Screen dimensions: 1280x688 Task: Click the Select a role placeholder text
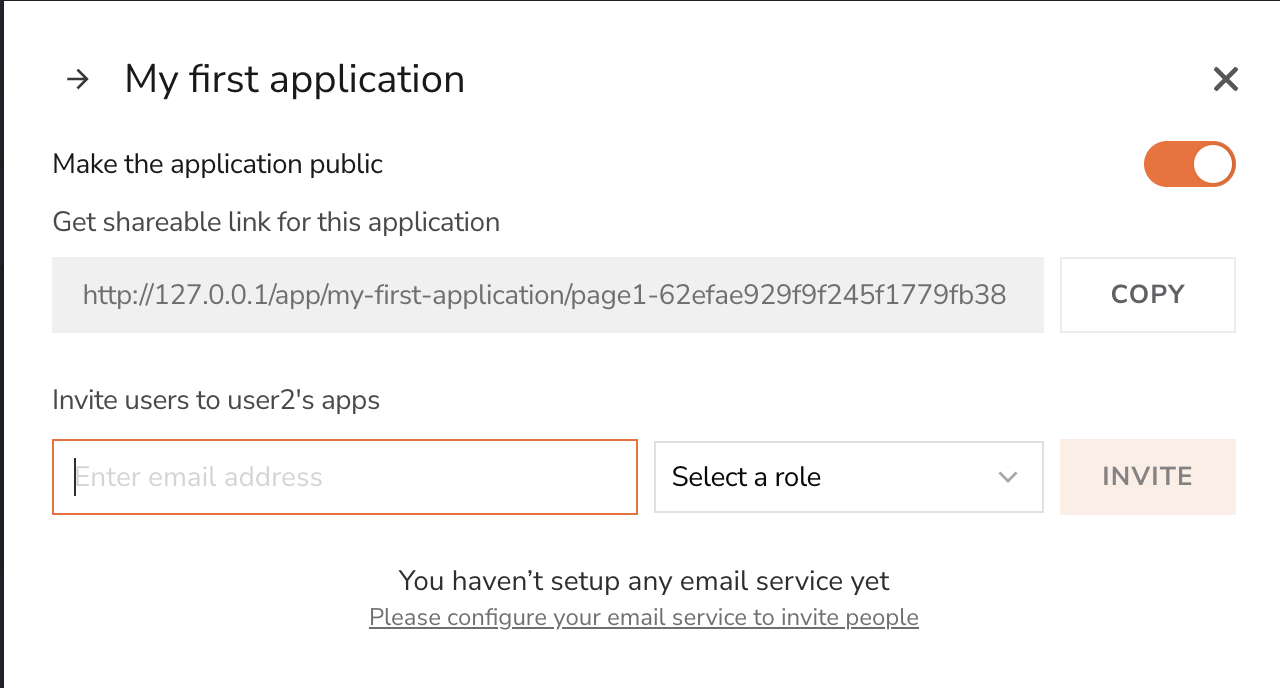click(x=746, y=477)
